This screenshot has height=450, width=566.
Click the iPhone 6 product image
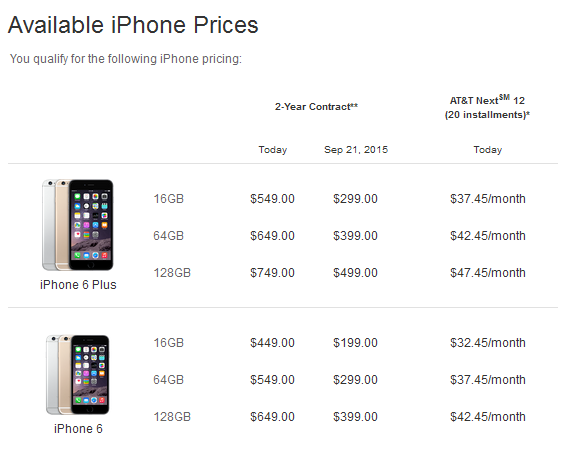78,374
